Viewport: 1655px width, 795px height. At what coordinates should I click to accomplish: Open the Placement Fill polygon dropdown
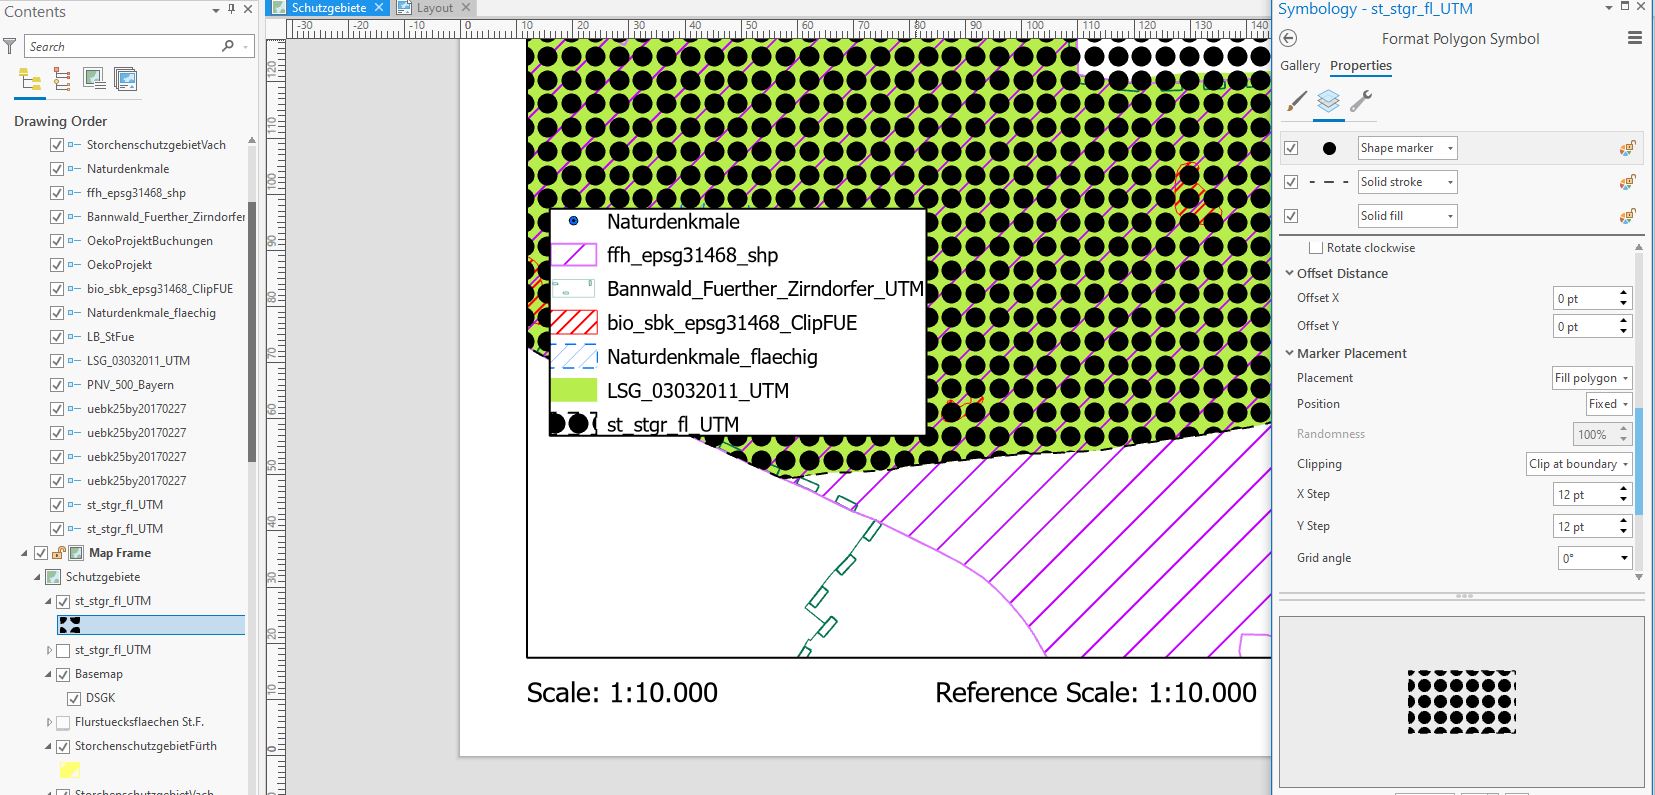(1592, 378)
